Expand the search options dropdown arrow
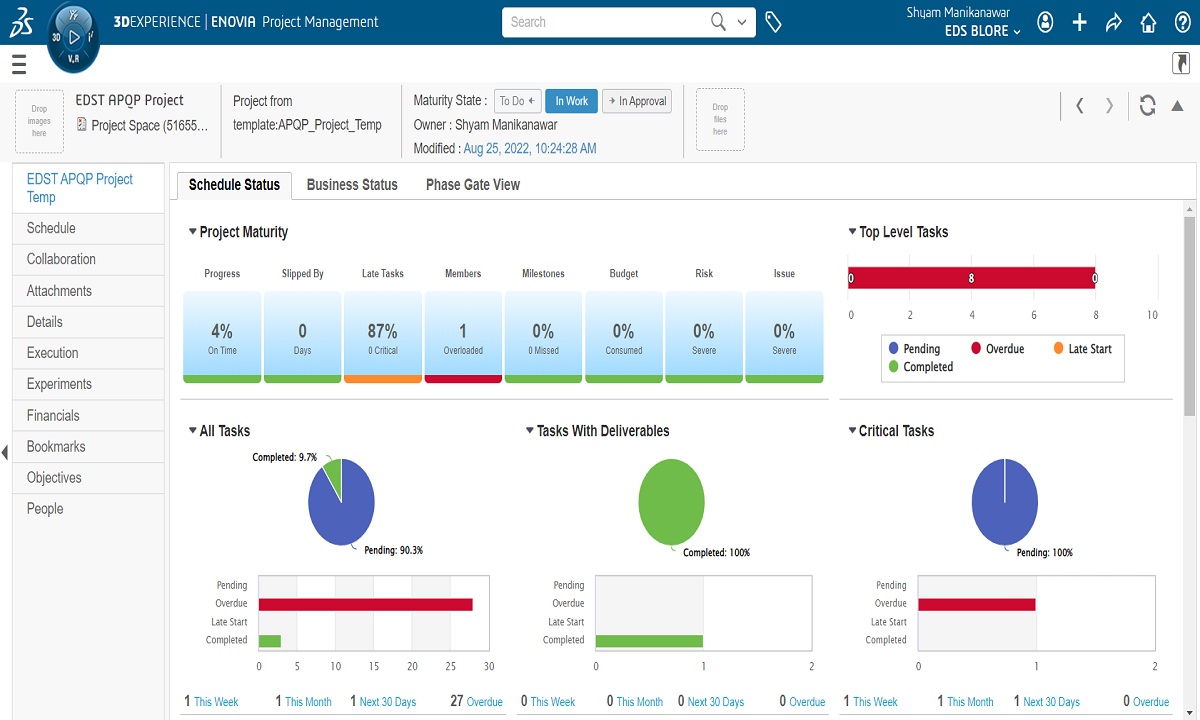 point(741,22)
